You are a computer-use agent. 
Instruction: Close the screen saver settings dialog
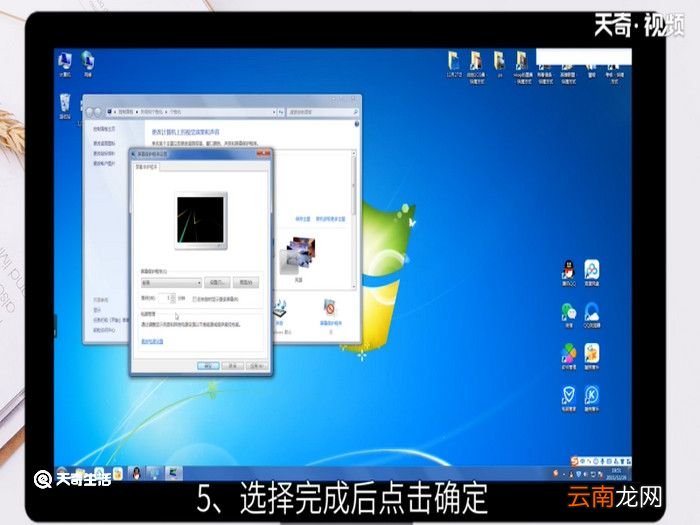(x=263, y=154)
